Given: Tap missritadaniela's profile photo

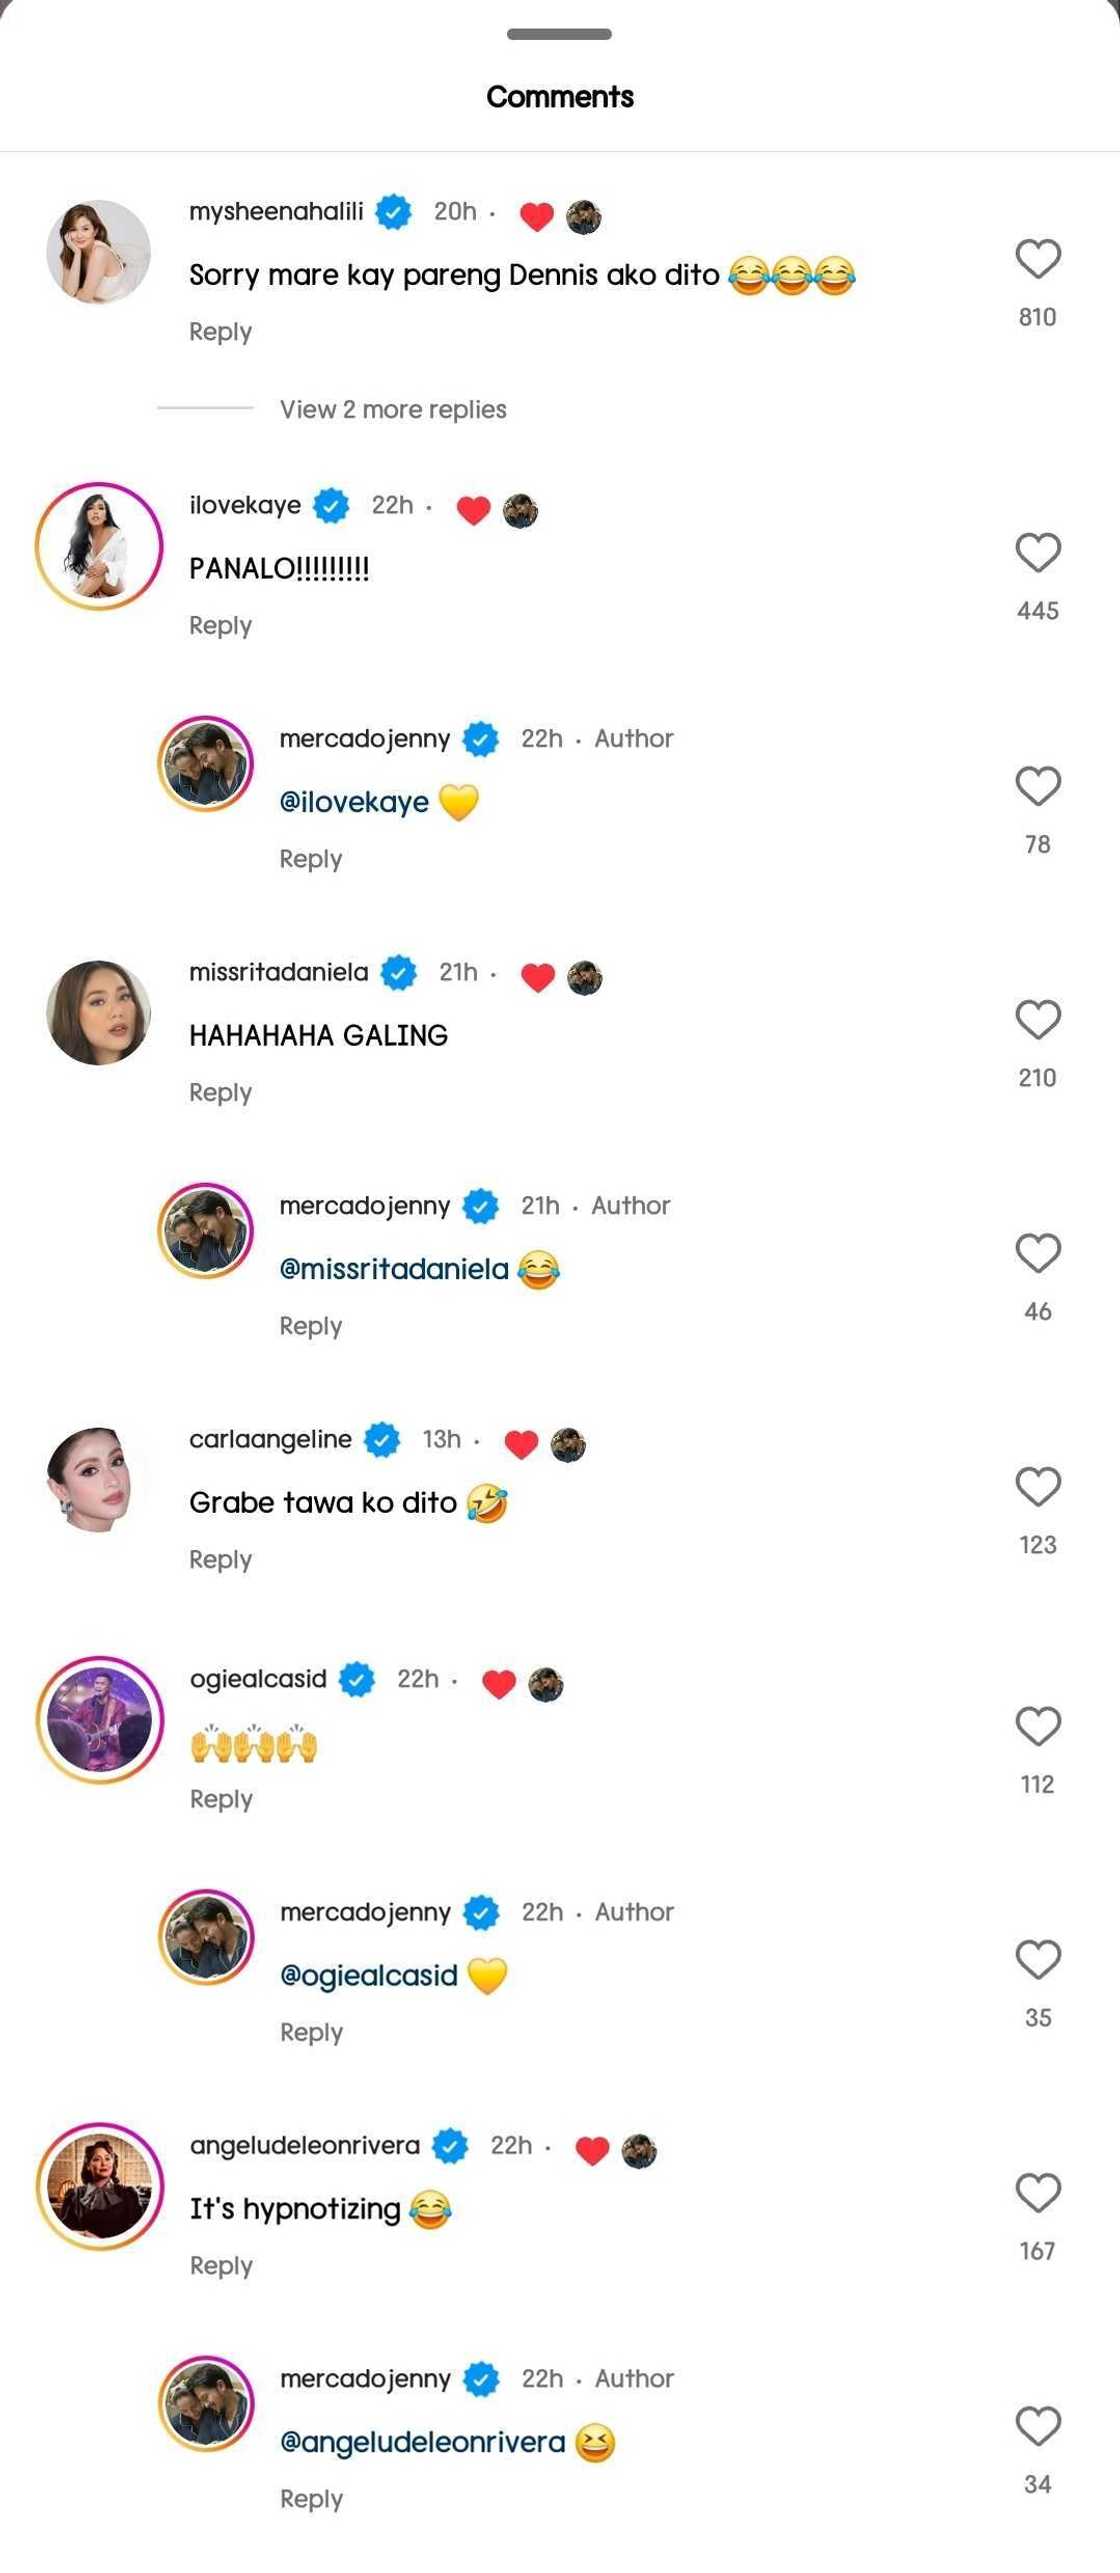Looking at the screenshot, I should click(98, 1012).
